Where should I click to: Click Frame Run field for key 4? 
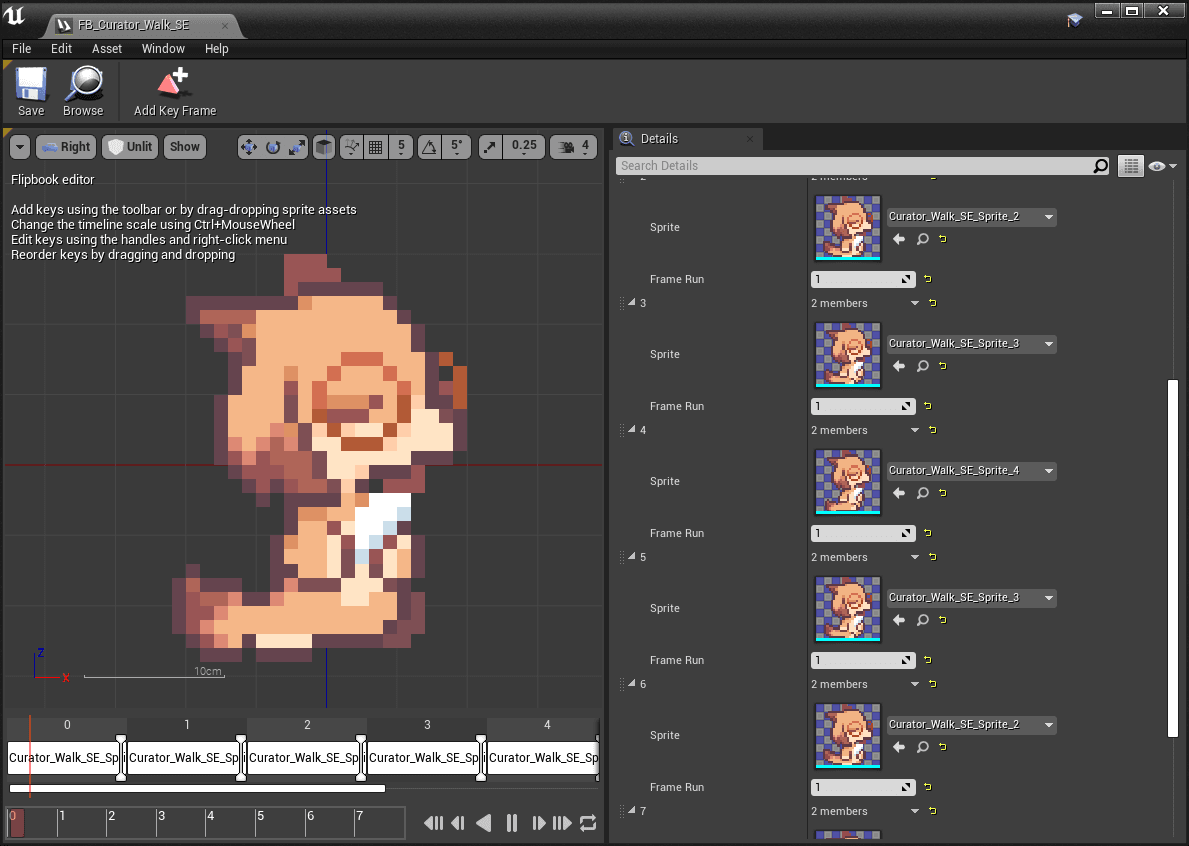[863, 533]
